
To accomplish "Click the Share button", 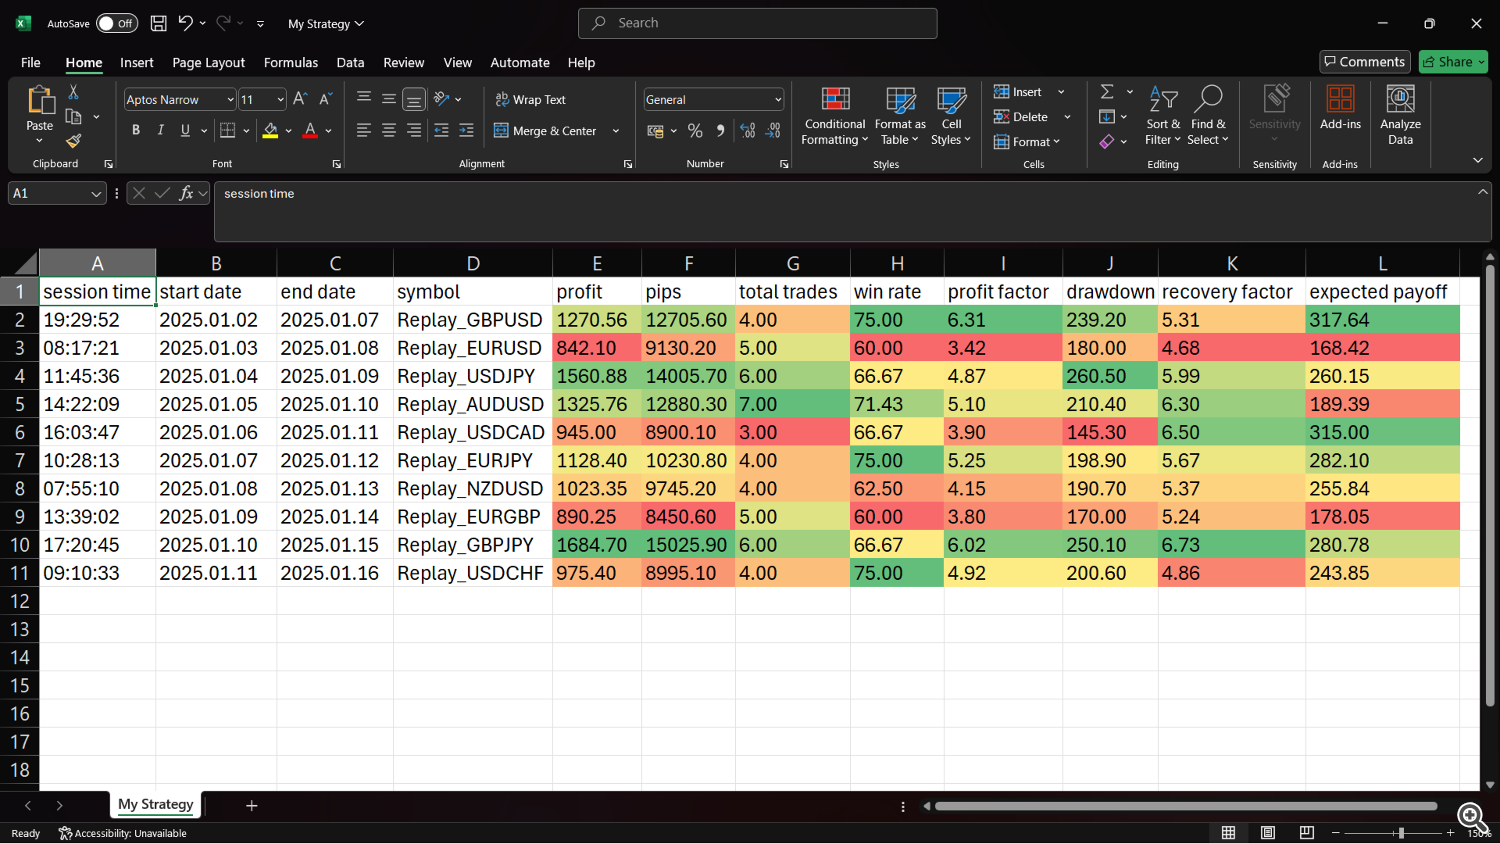I will [x=1453, y=62].
